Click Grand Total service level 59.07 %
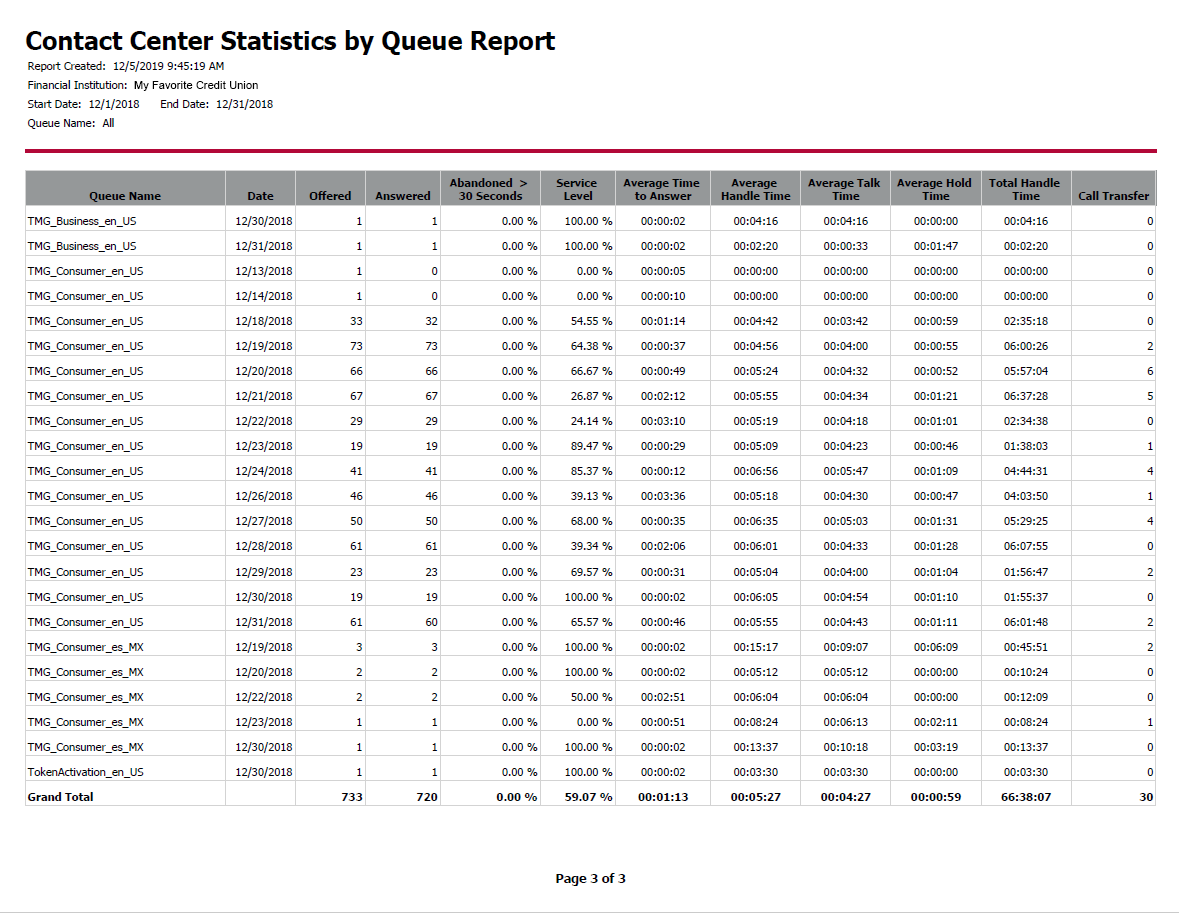Viewport: 1179px width, 913px height. (x=589, y=797)
